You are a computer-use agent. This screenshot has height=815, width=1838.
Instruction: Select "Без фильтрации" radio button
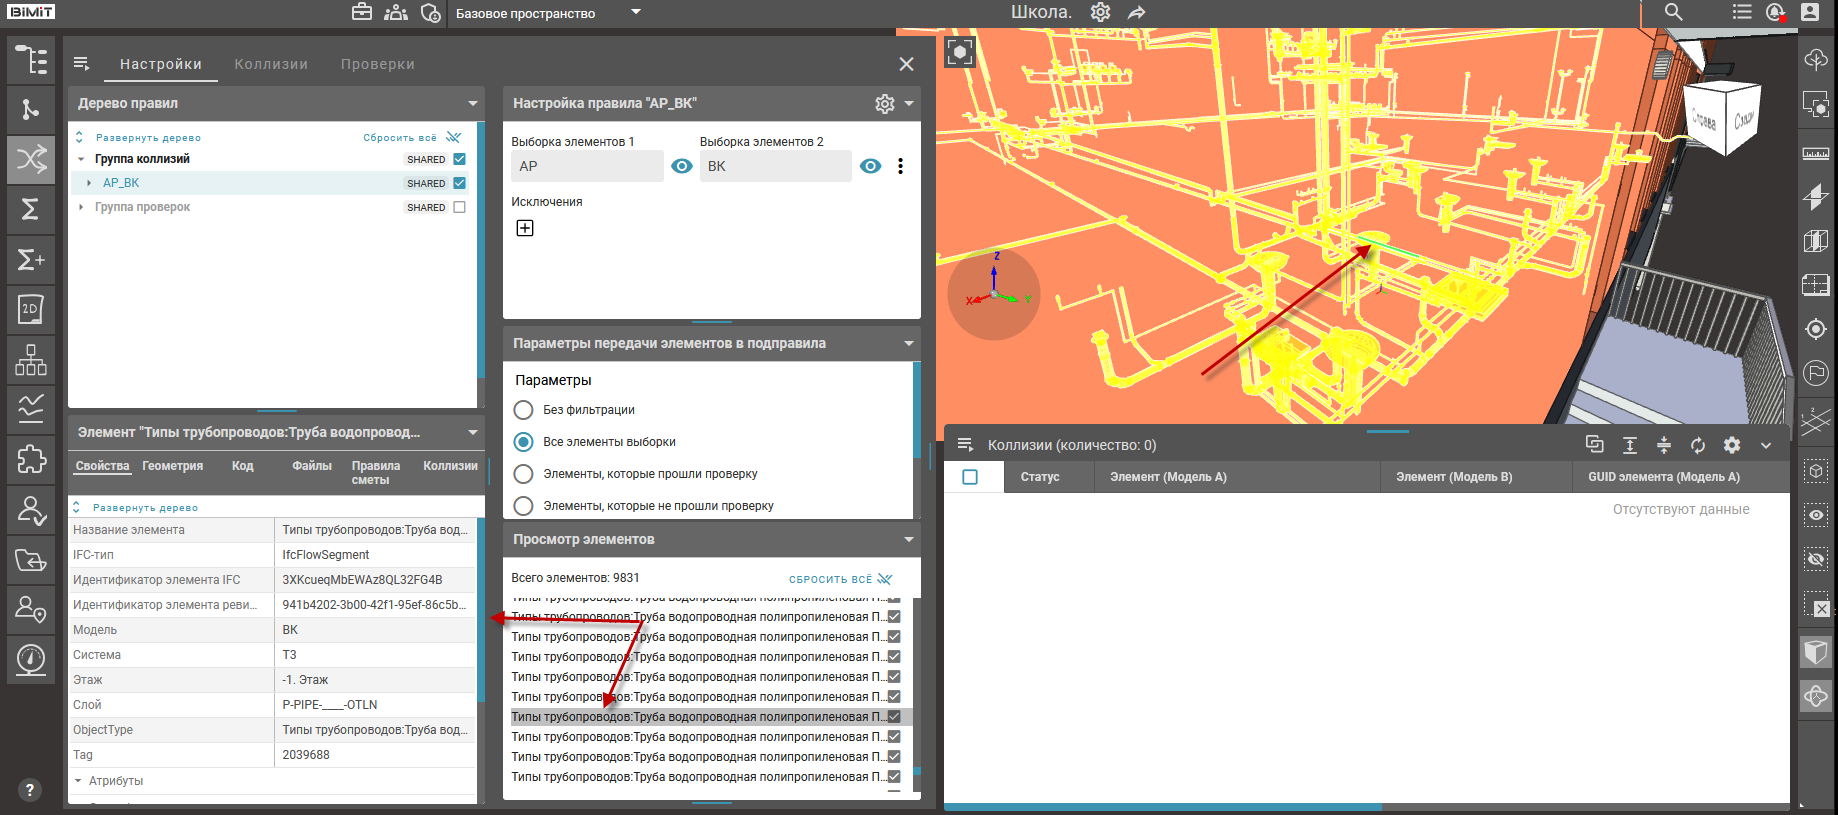click(x=523, y=410)
